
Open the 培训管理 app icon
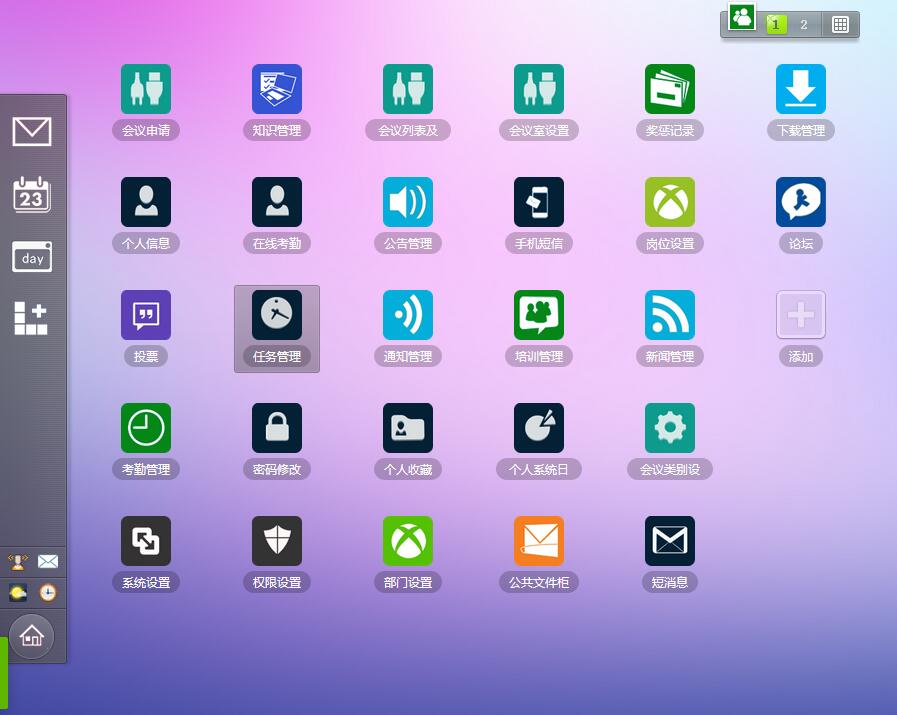[539, 315]
